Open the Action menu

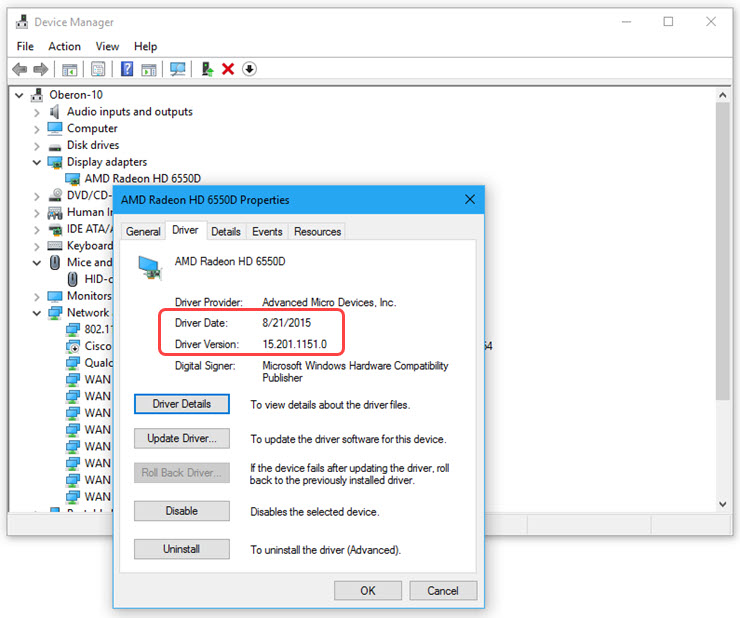(x=65, y=46)
